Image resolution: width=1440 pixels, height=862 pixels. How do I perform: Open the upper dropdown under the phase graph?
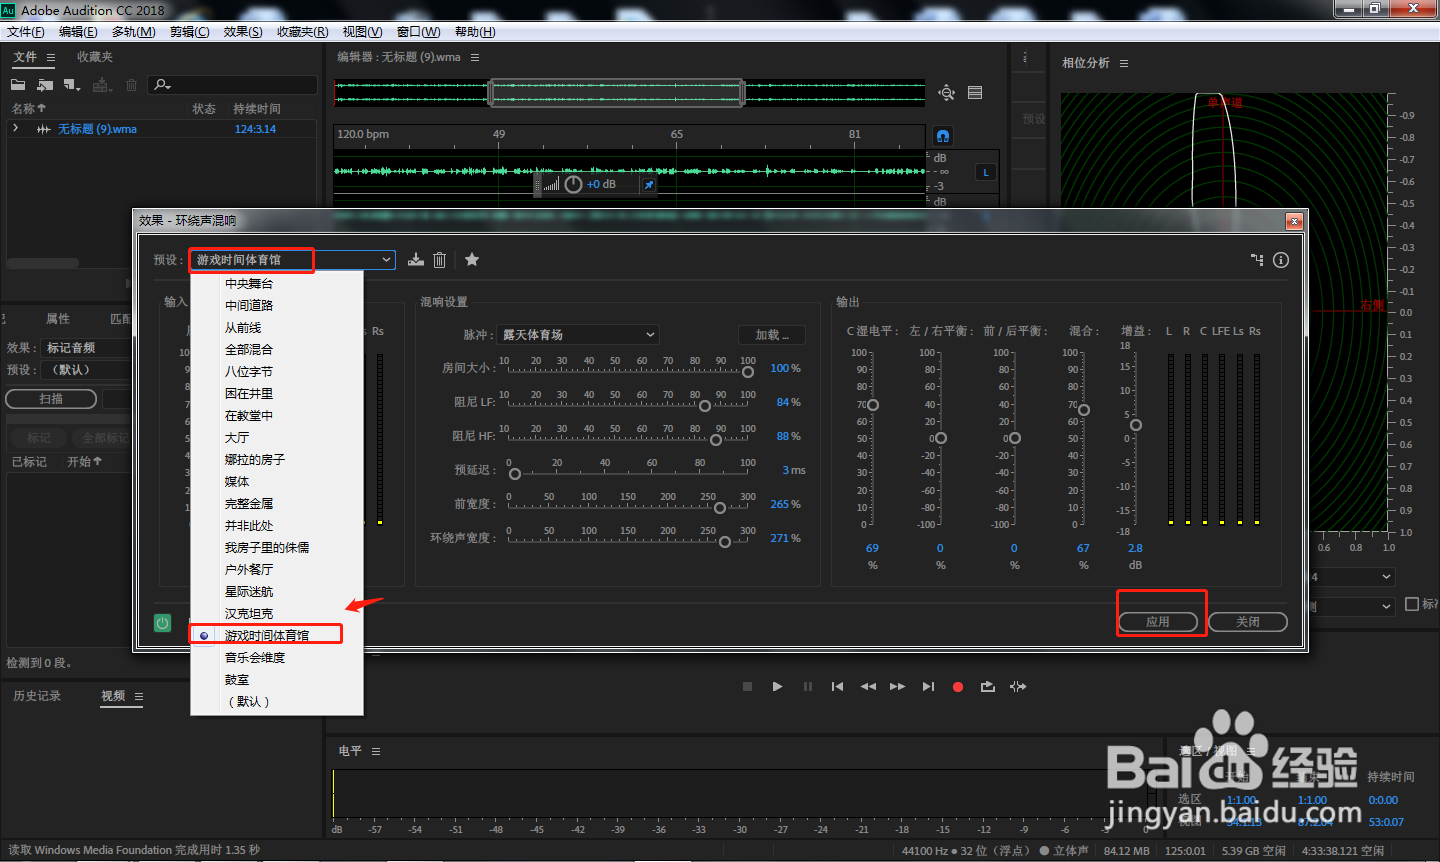[1350, 577]
